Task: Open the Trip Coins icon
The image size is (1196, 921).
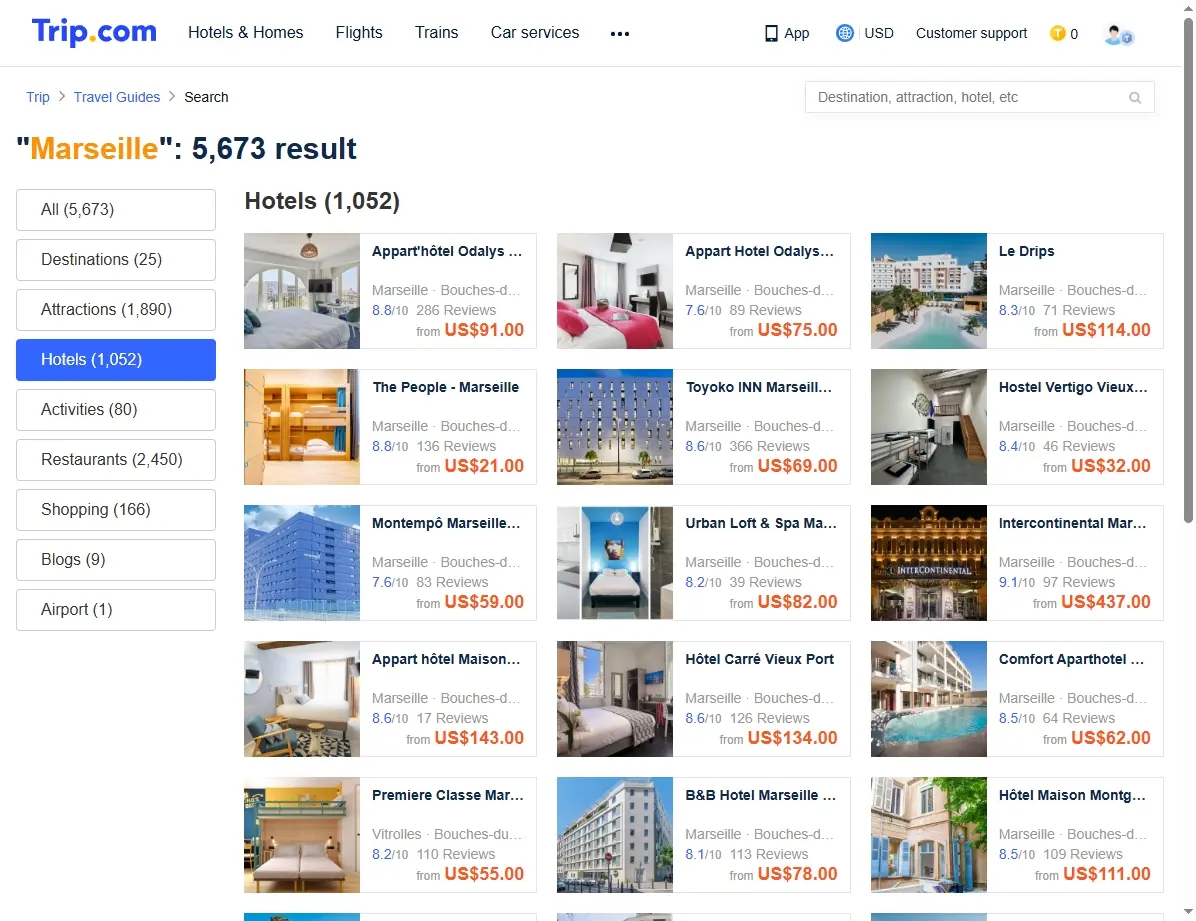Action: [1057, 33]
